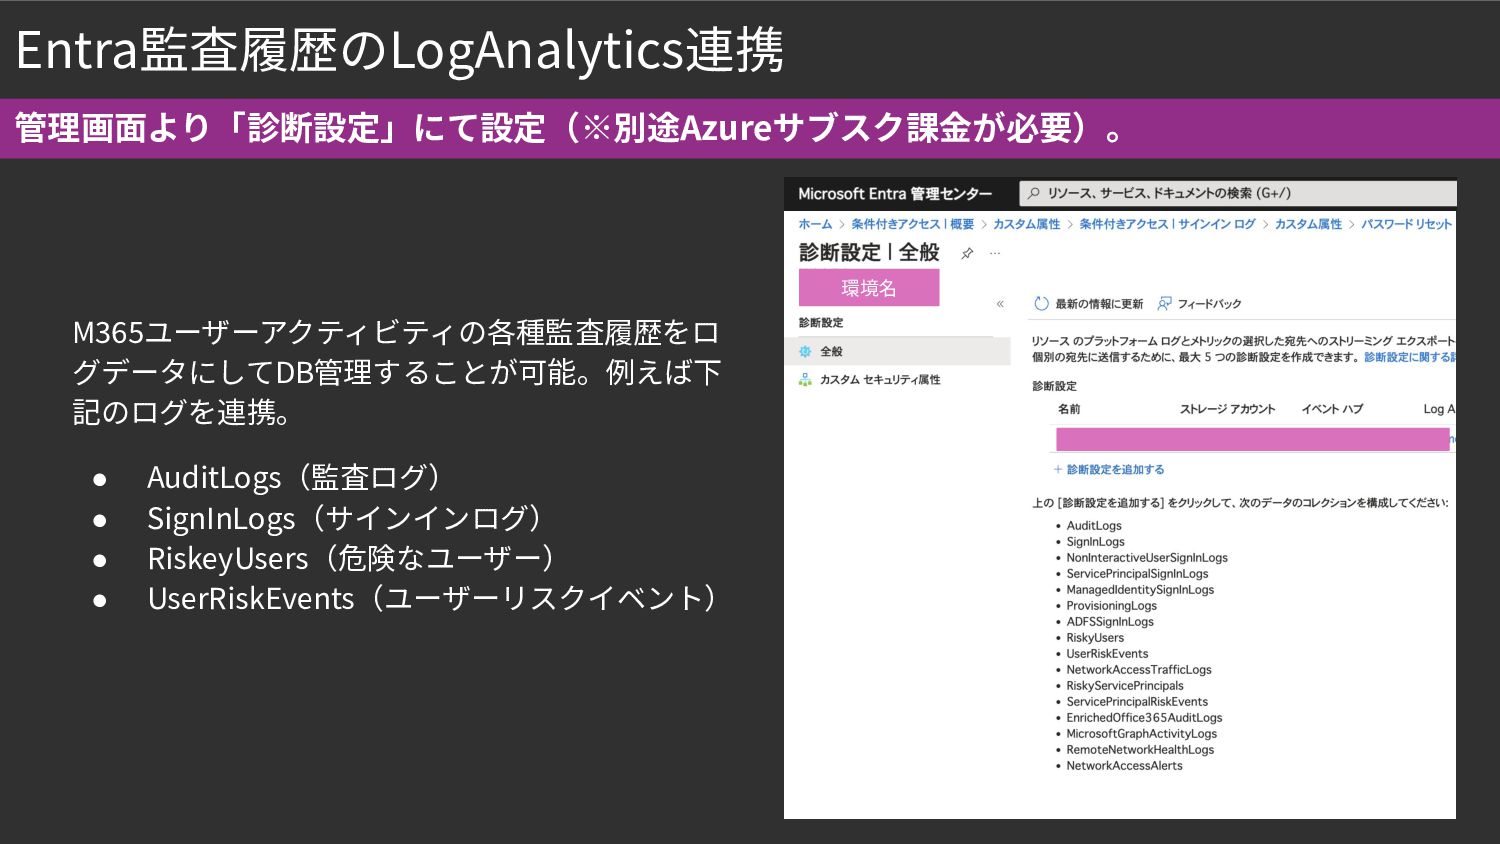Screen dimensions: 1500x844
Task: Select ProvisioningLogs list entry
Action: [x=1111, y=606]
